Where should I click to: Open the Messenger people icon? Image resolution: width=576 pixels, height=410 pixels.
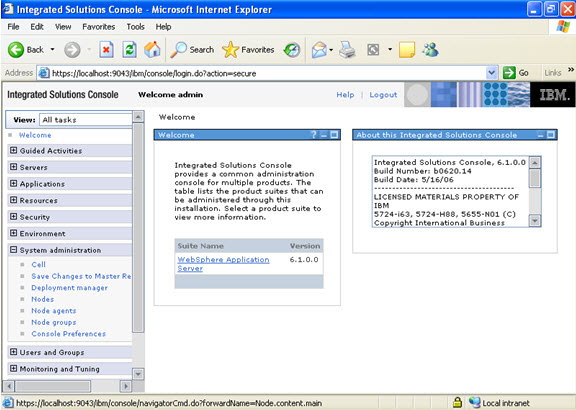pos(430,50)
